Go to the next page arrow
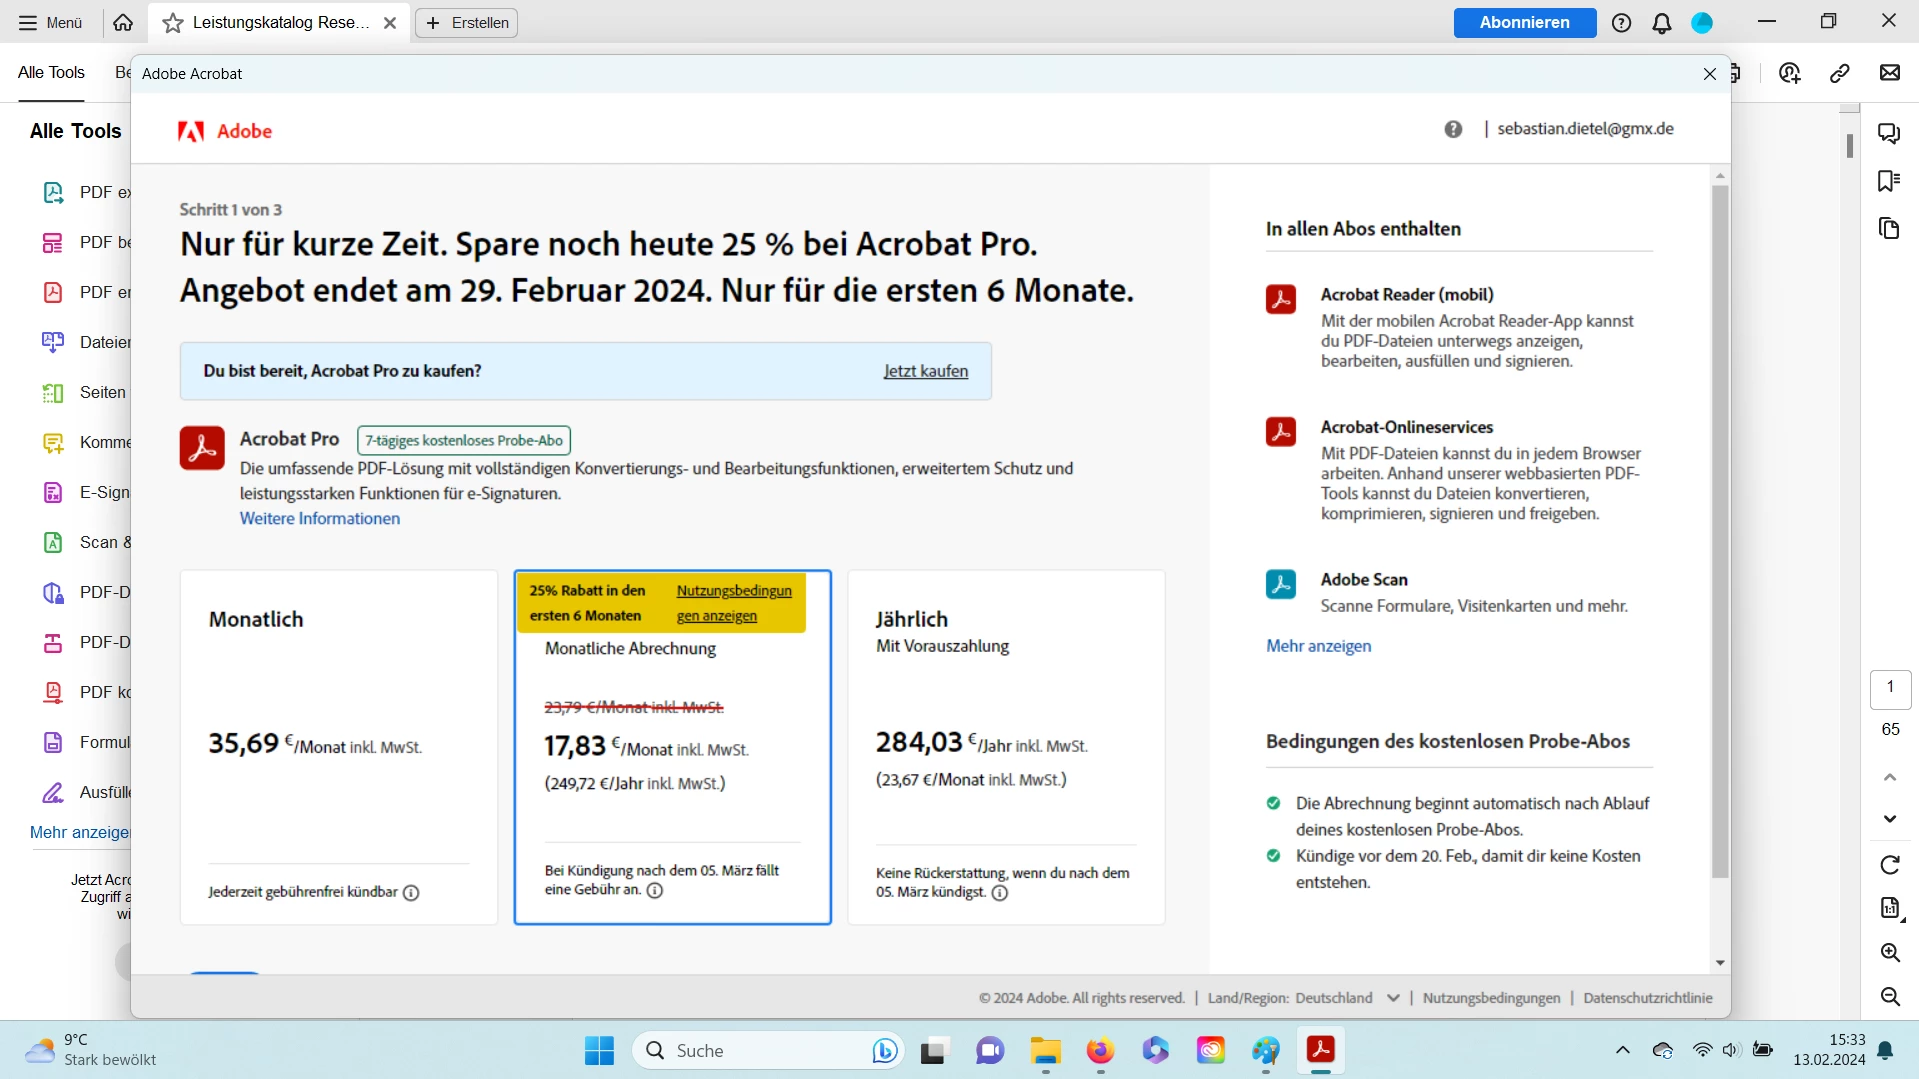 (1890, 819)
